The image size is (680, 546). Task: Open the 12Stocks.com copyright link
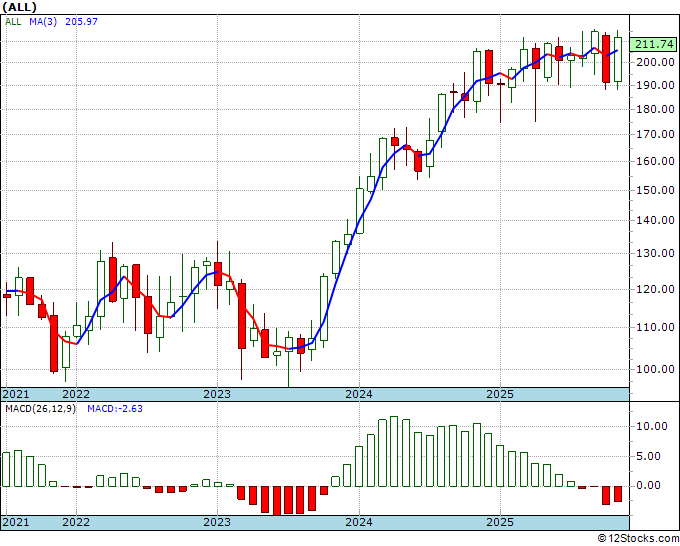pyautogui.click(x=638, y=539)
